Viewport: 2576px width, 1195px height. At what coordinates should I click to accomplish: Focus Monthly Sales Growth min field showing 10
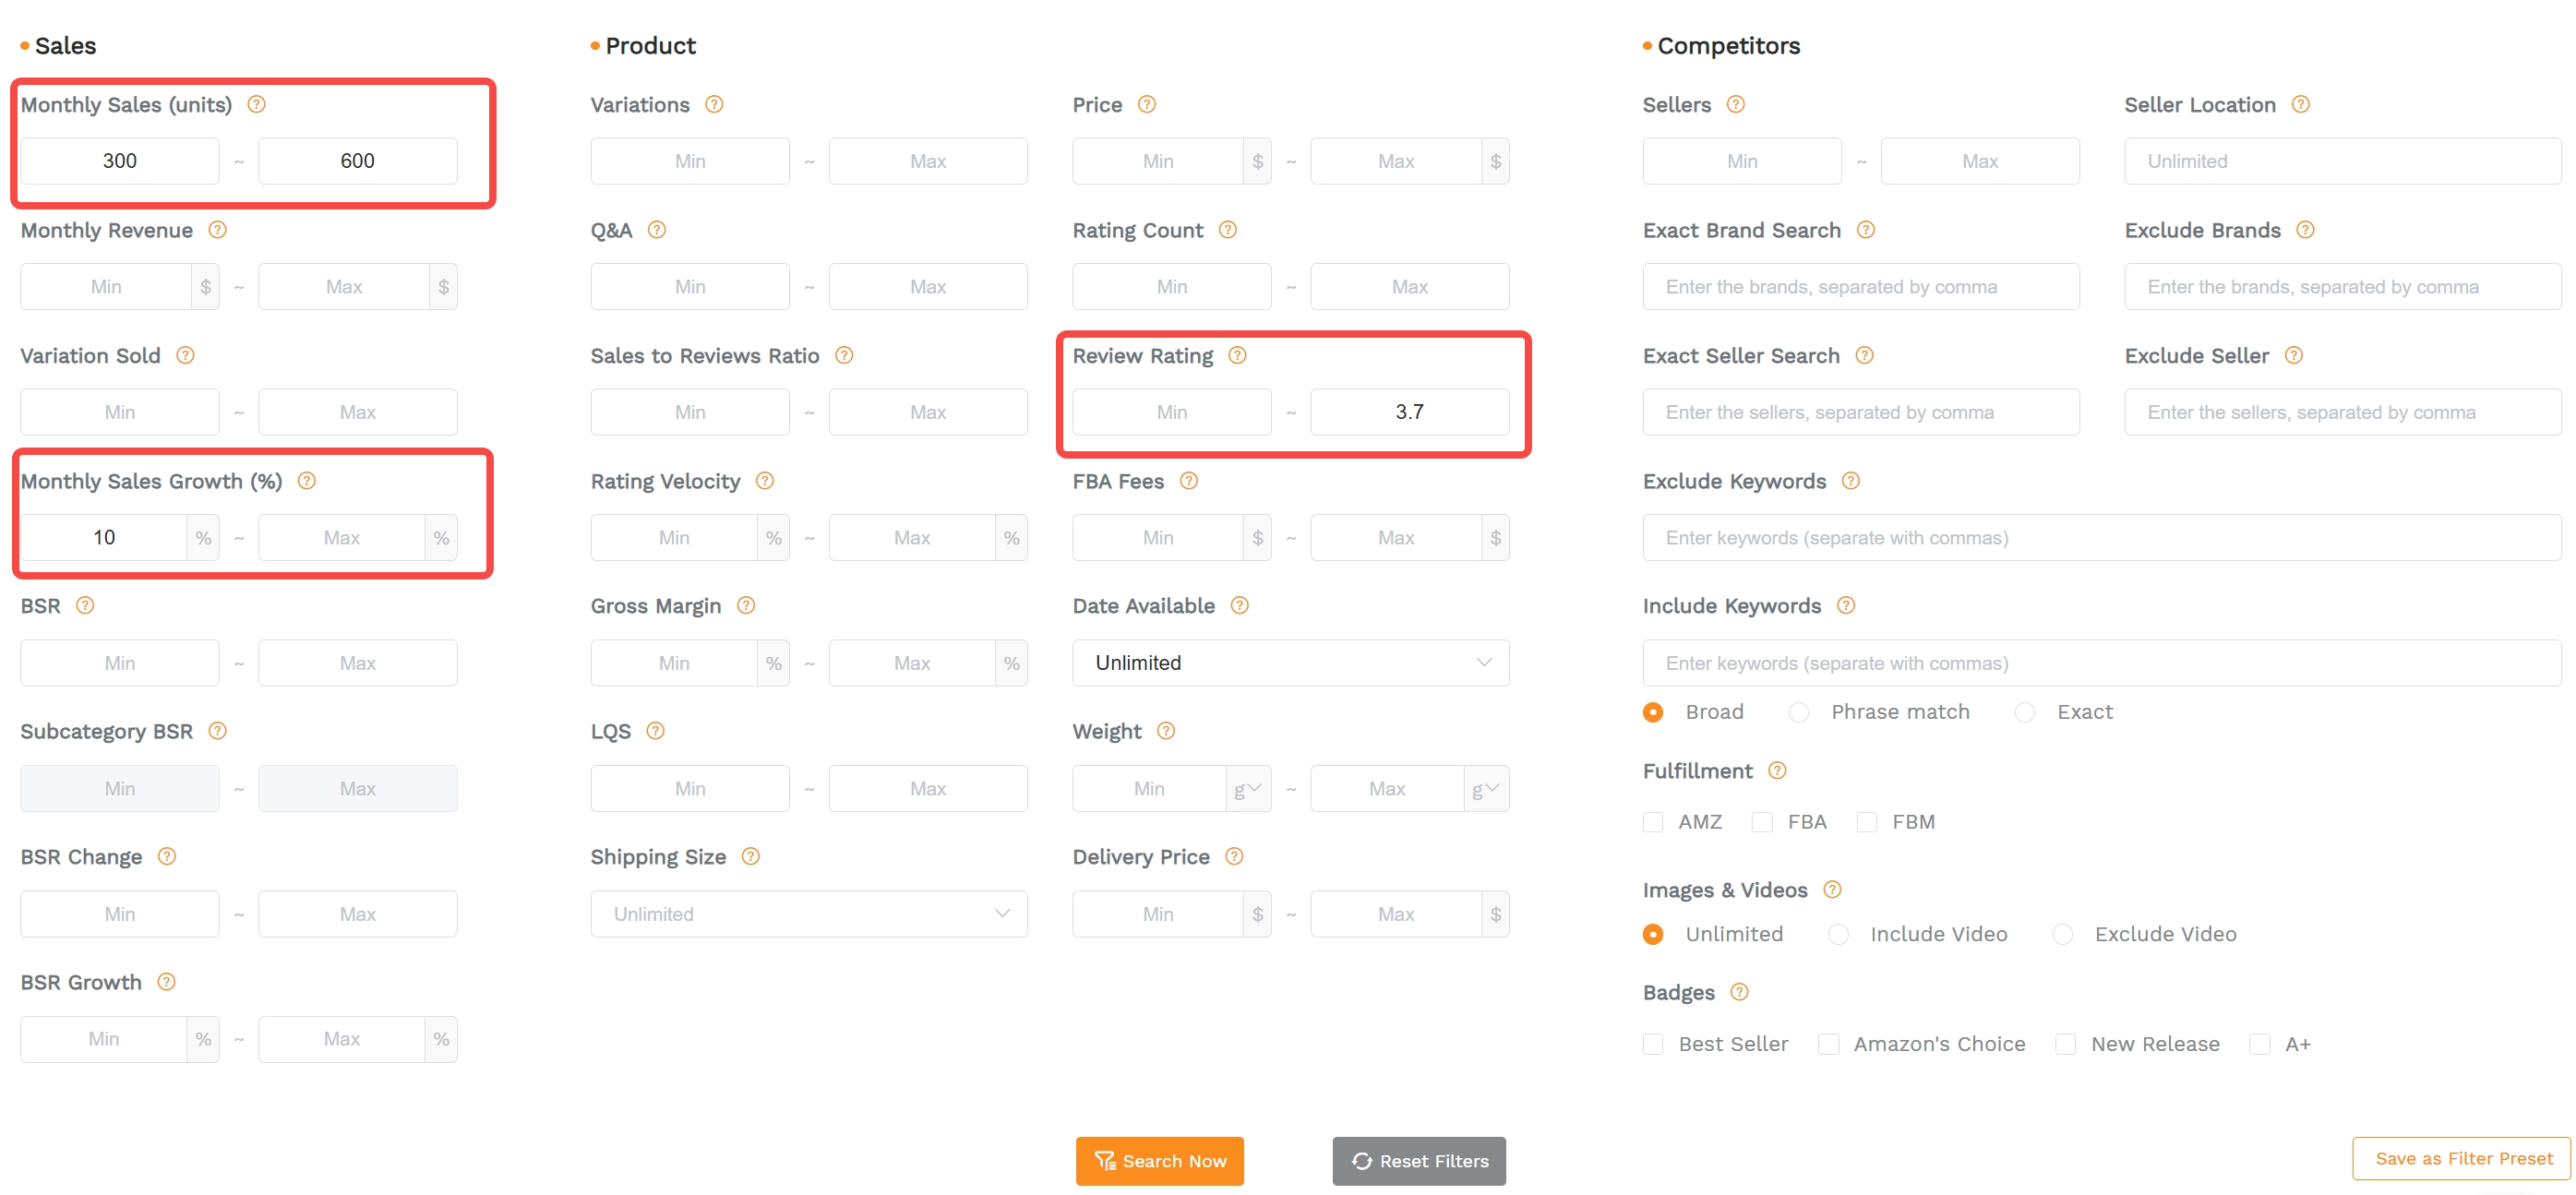point(104,538)
